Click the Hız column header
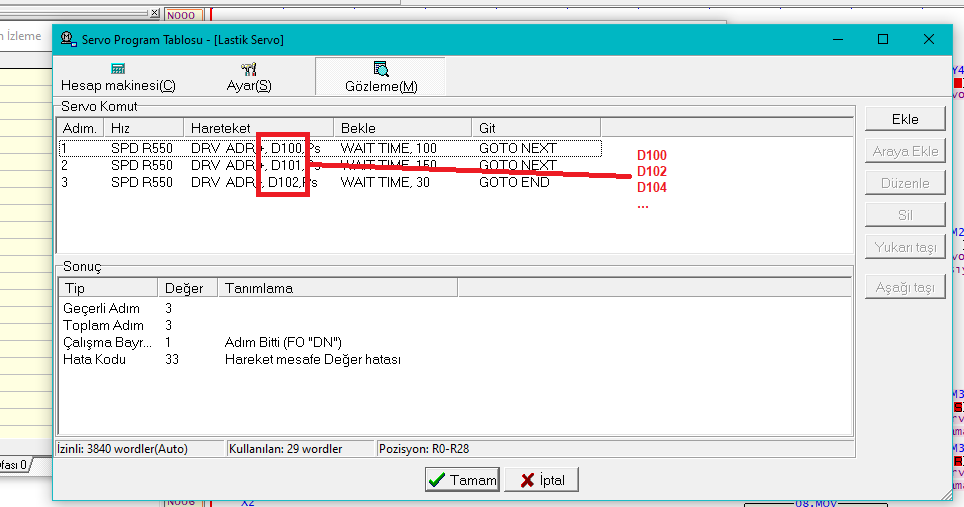Viewport: 964px width, 507px height. [x=144, y=128]
